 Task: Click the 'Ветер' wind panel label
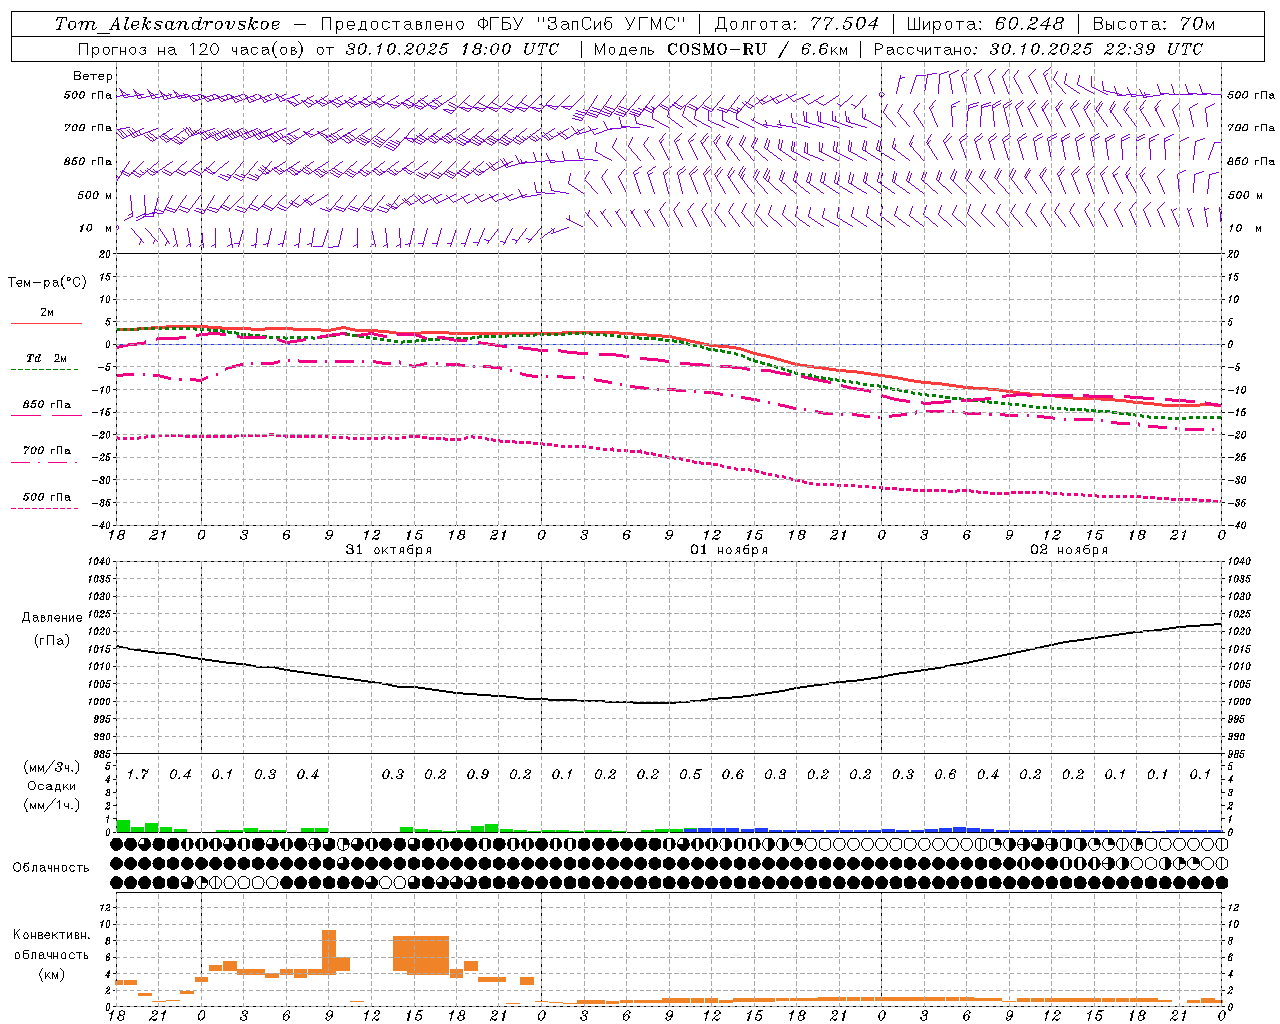pyautogui.click(x=92, y=76)
